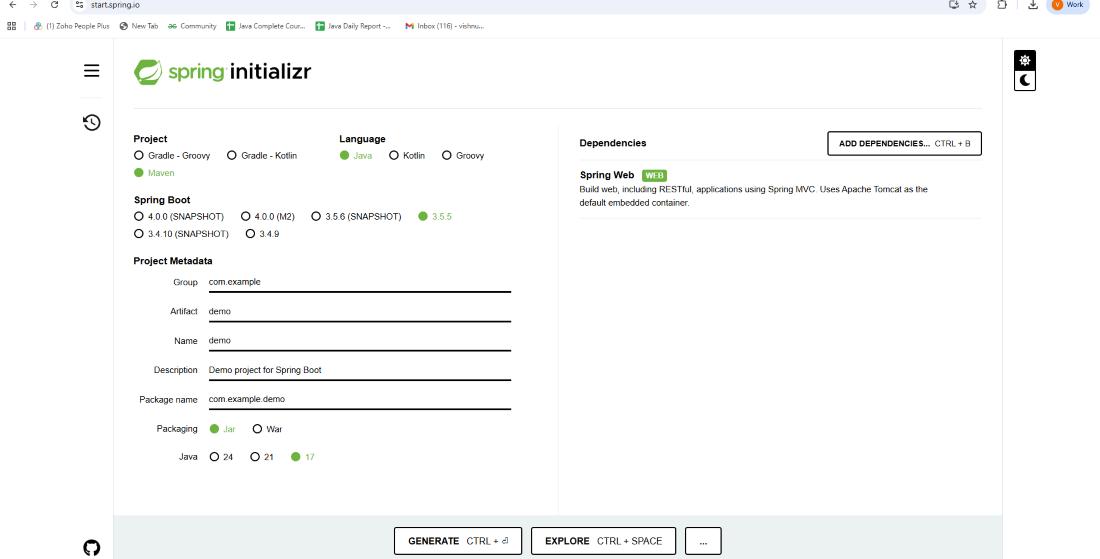Click the Explore button
The height and width of the screenshot is (559, 1100).
pyautogui.click(x=603, y=541)
